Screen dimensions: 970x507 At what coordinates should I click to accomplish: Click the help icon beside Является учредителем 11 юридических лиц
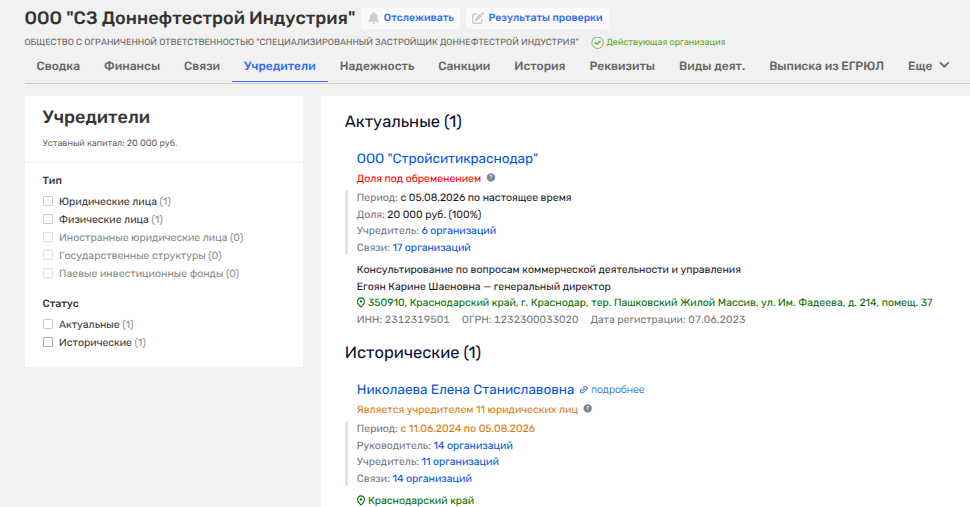588,409
